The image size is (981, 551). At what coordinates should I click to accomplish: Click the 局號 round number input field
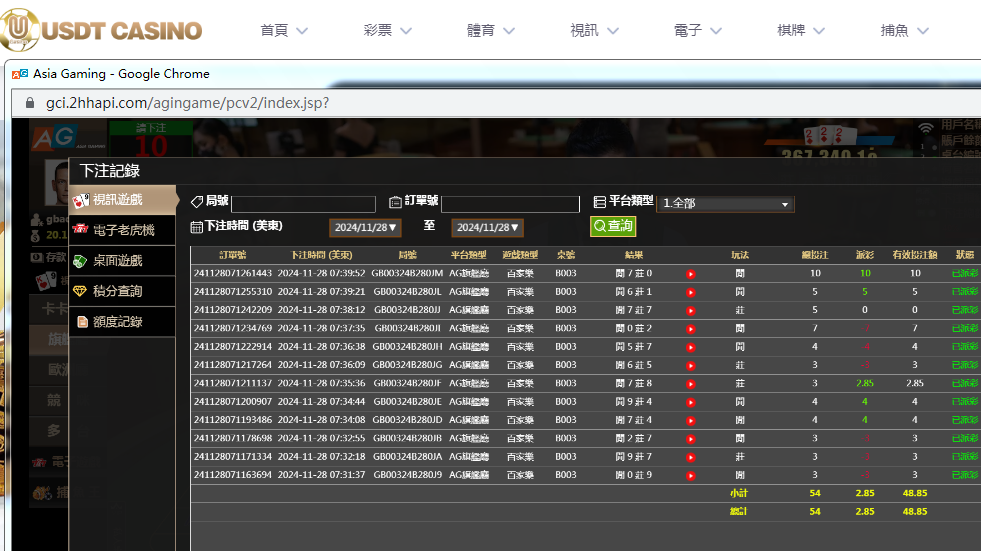pyautogui.click(x=303, y=204)
